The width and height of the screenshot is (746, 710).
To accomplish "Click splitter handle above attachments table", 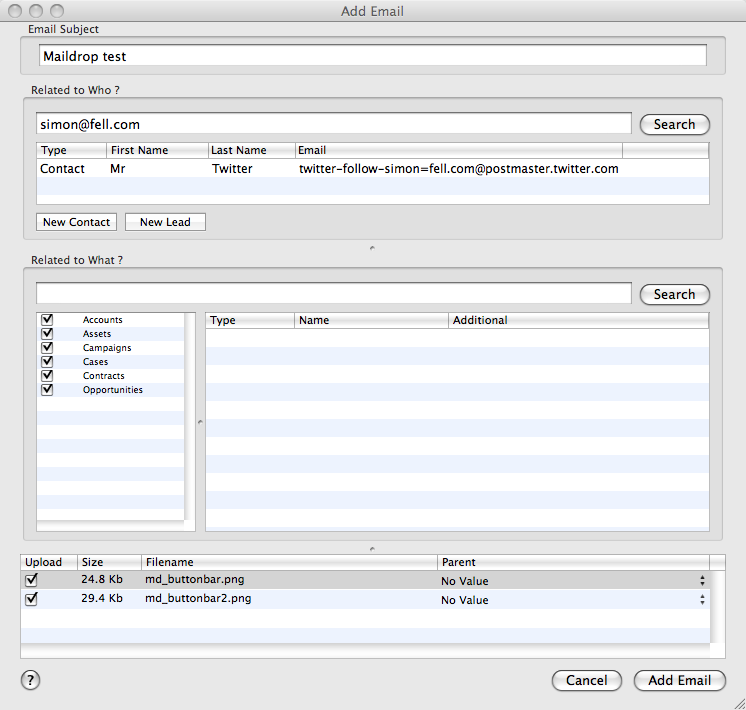I will (372, 547).
